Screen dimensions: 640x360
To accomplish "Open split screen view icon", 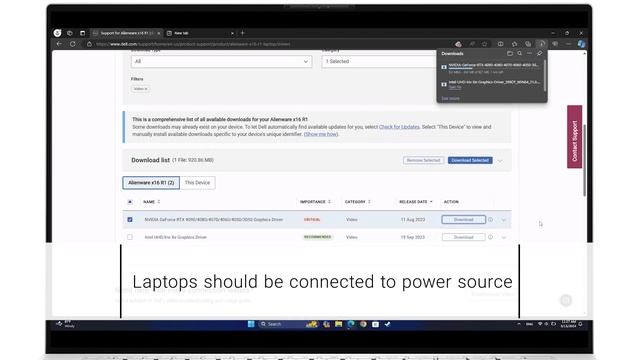I will 500,44.
